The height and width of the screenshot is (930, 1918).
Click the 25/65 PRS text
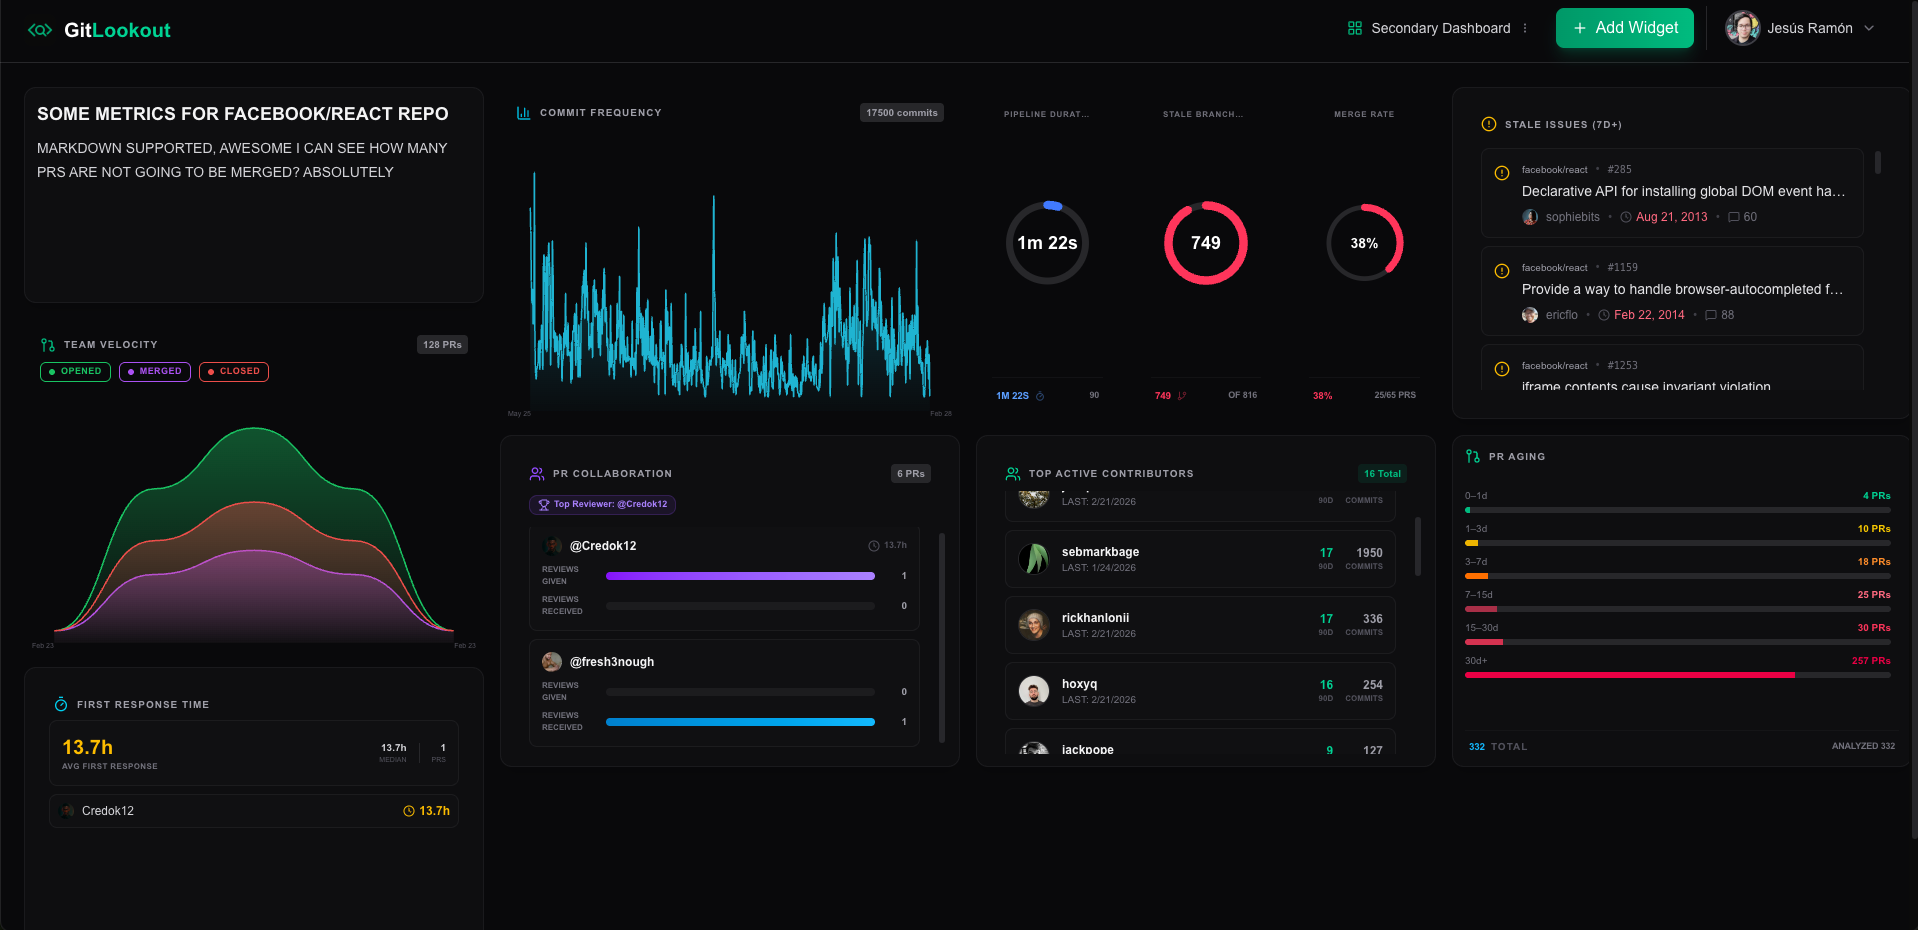pyautogui.click(x=1395, y=395)
